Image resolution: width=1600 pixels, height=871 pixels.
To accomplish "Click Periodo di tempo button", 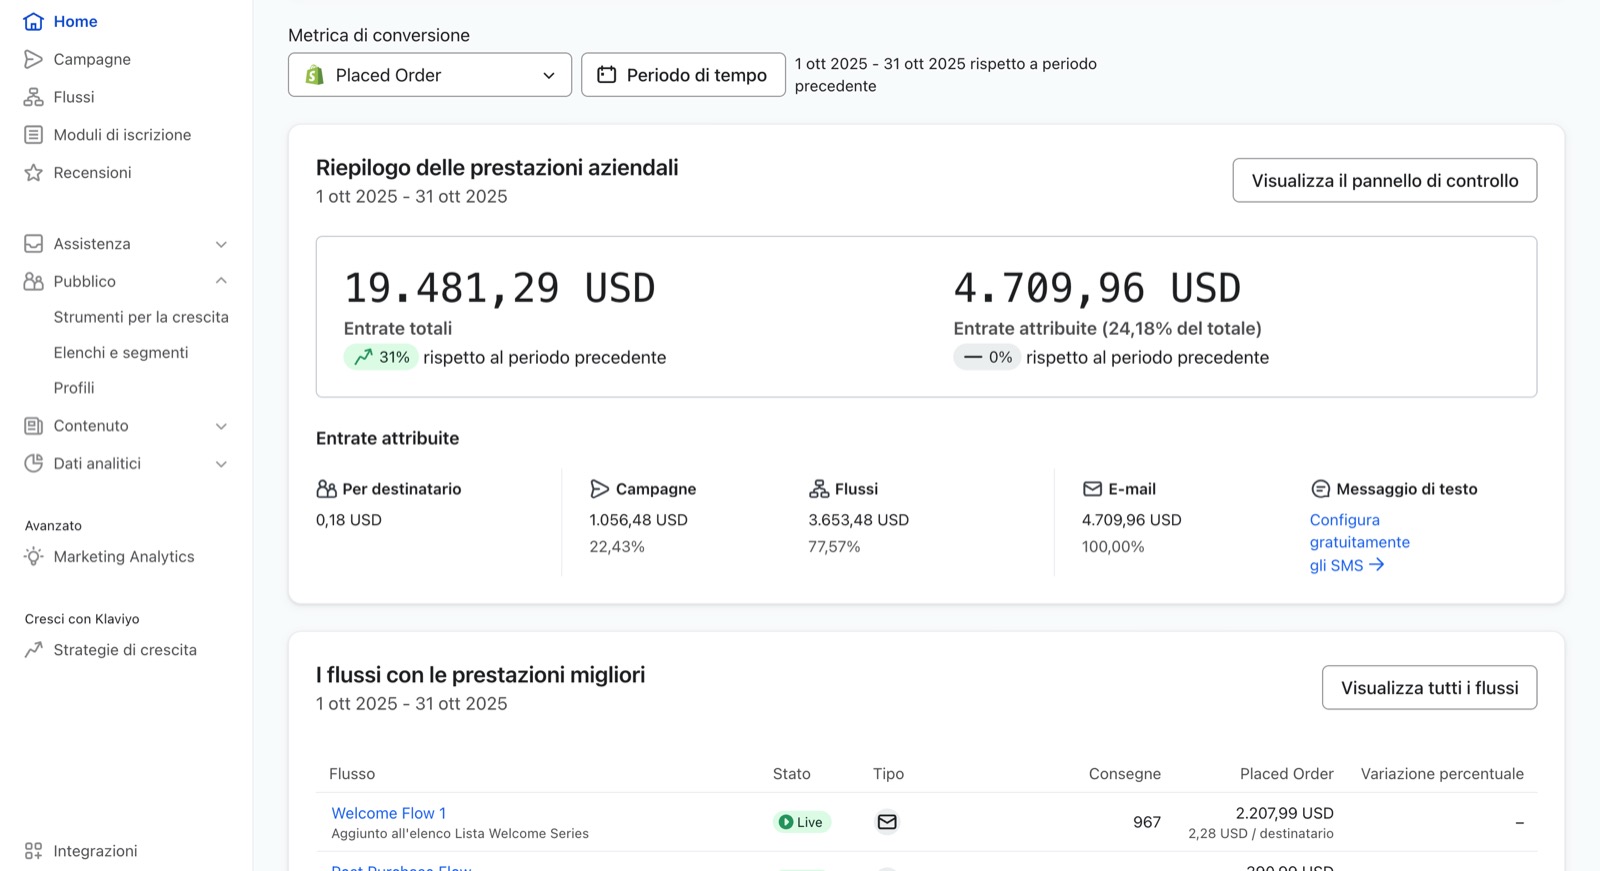I will (x=683, y=75).
